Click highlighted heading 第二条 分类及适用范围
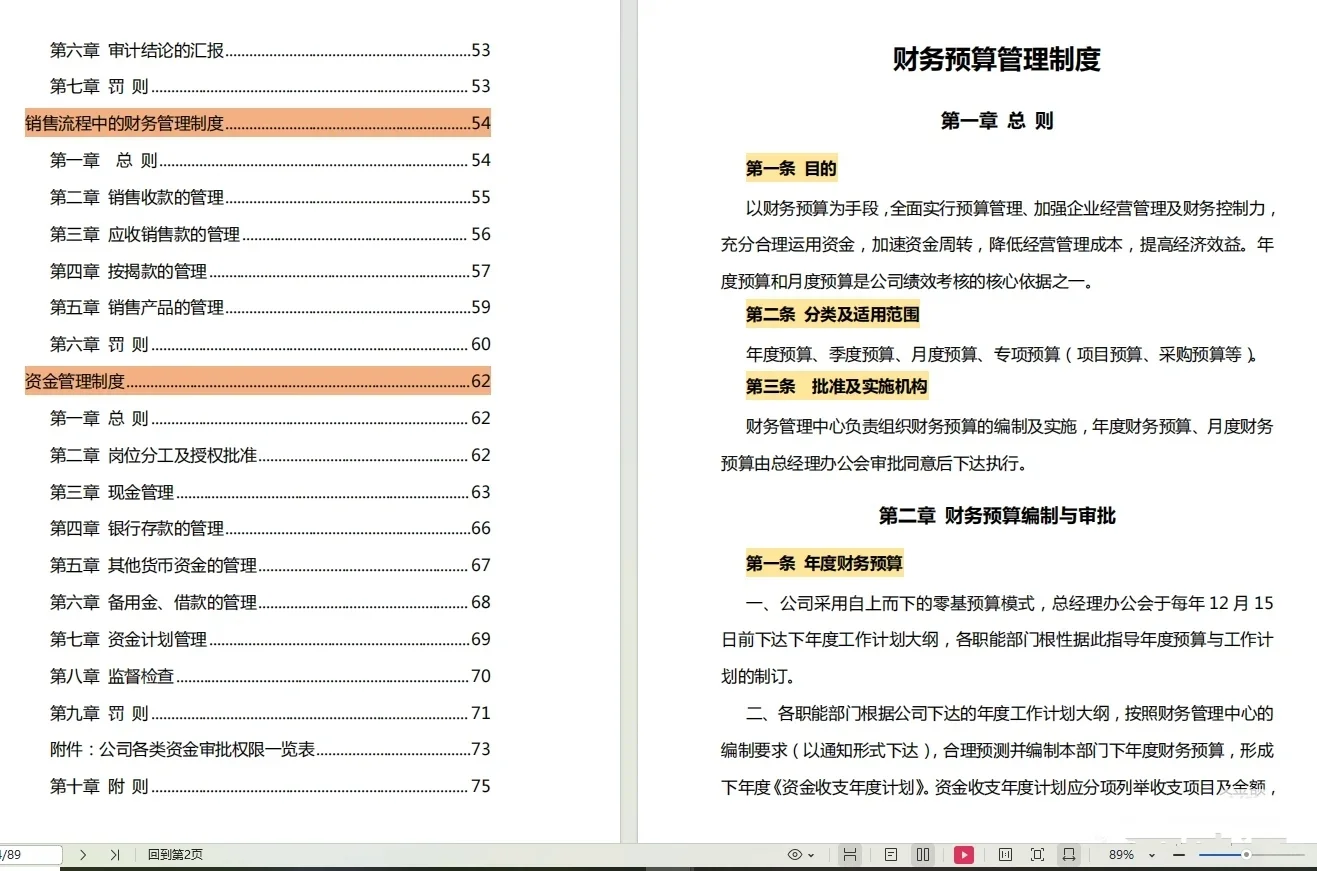Viewport: 1317px width, 871px height. (x=832, y=314)
